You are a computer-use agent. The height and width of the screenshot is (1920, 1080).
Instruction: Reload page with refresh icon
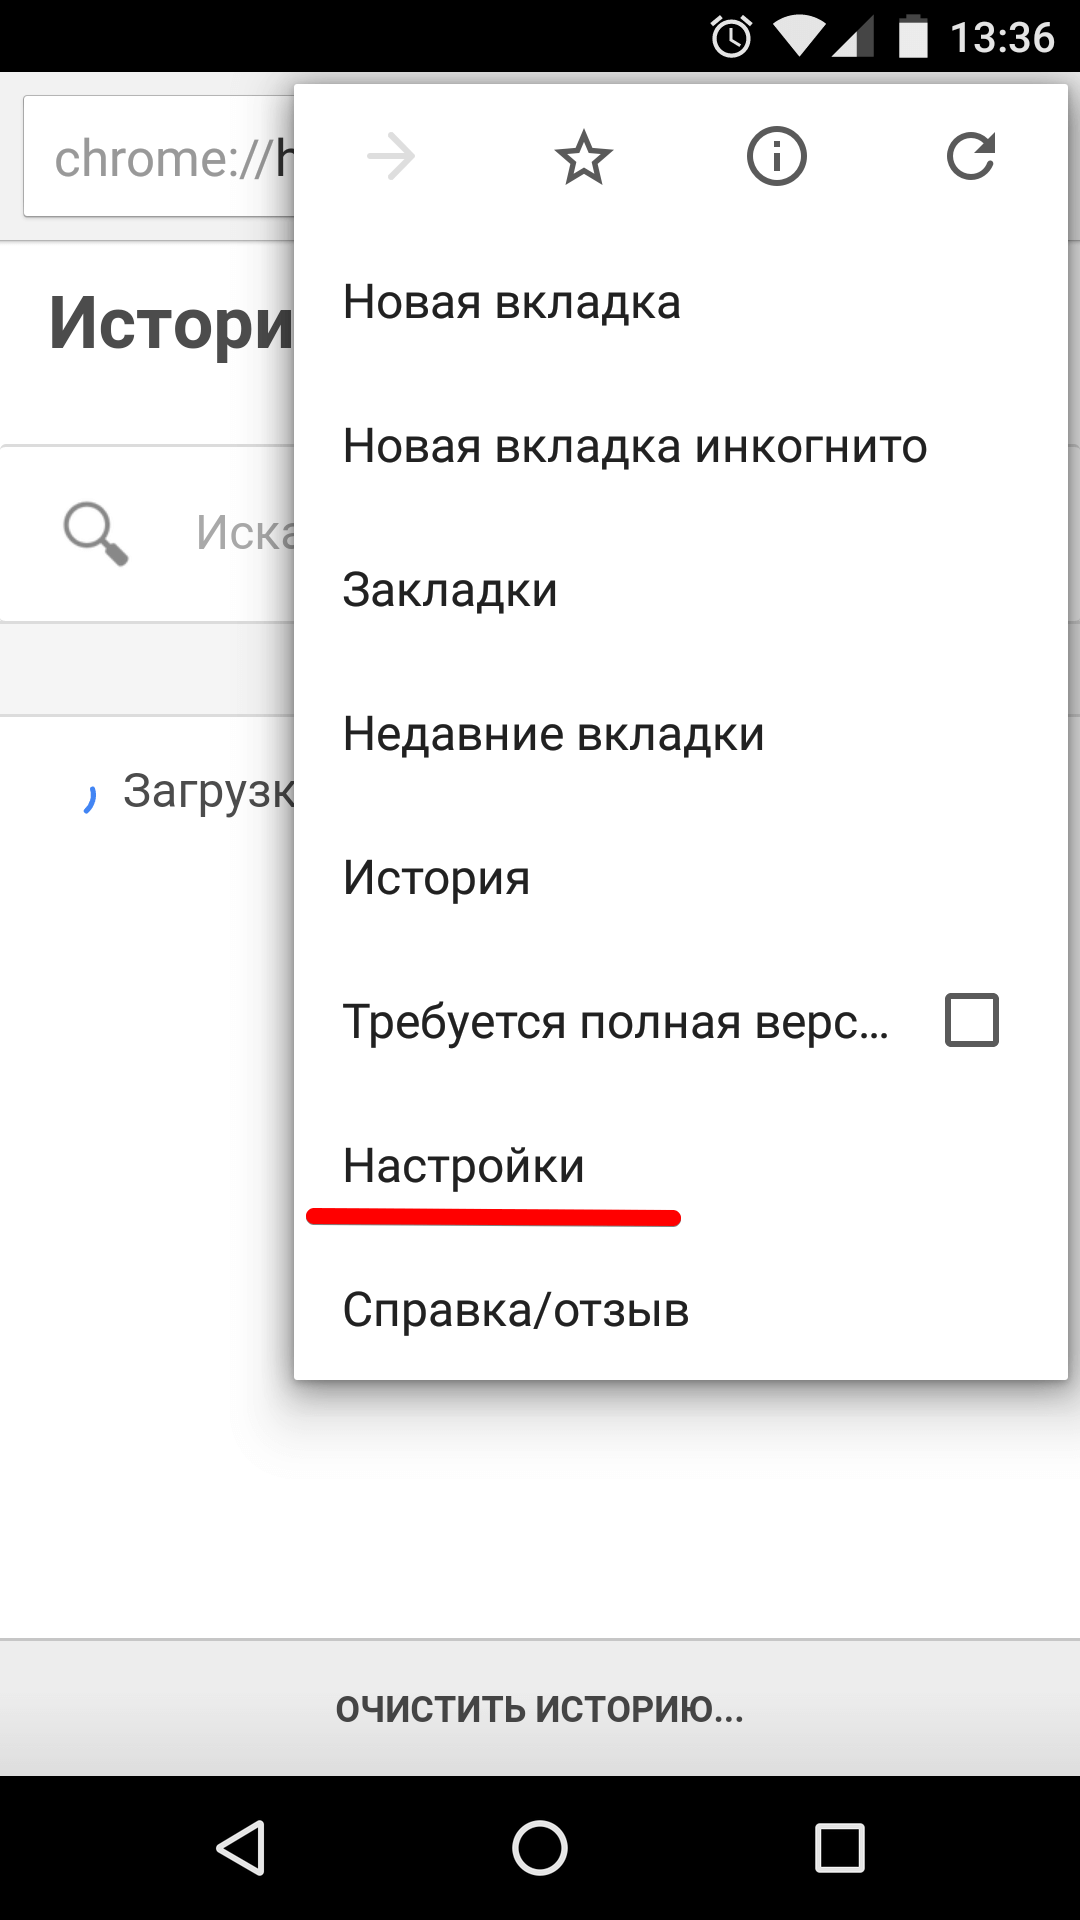coord(970,158)
